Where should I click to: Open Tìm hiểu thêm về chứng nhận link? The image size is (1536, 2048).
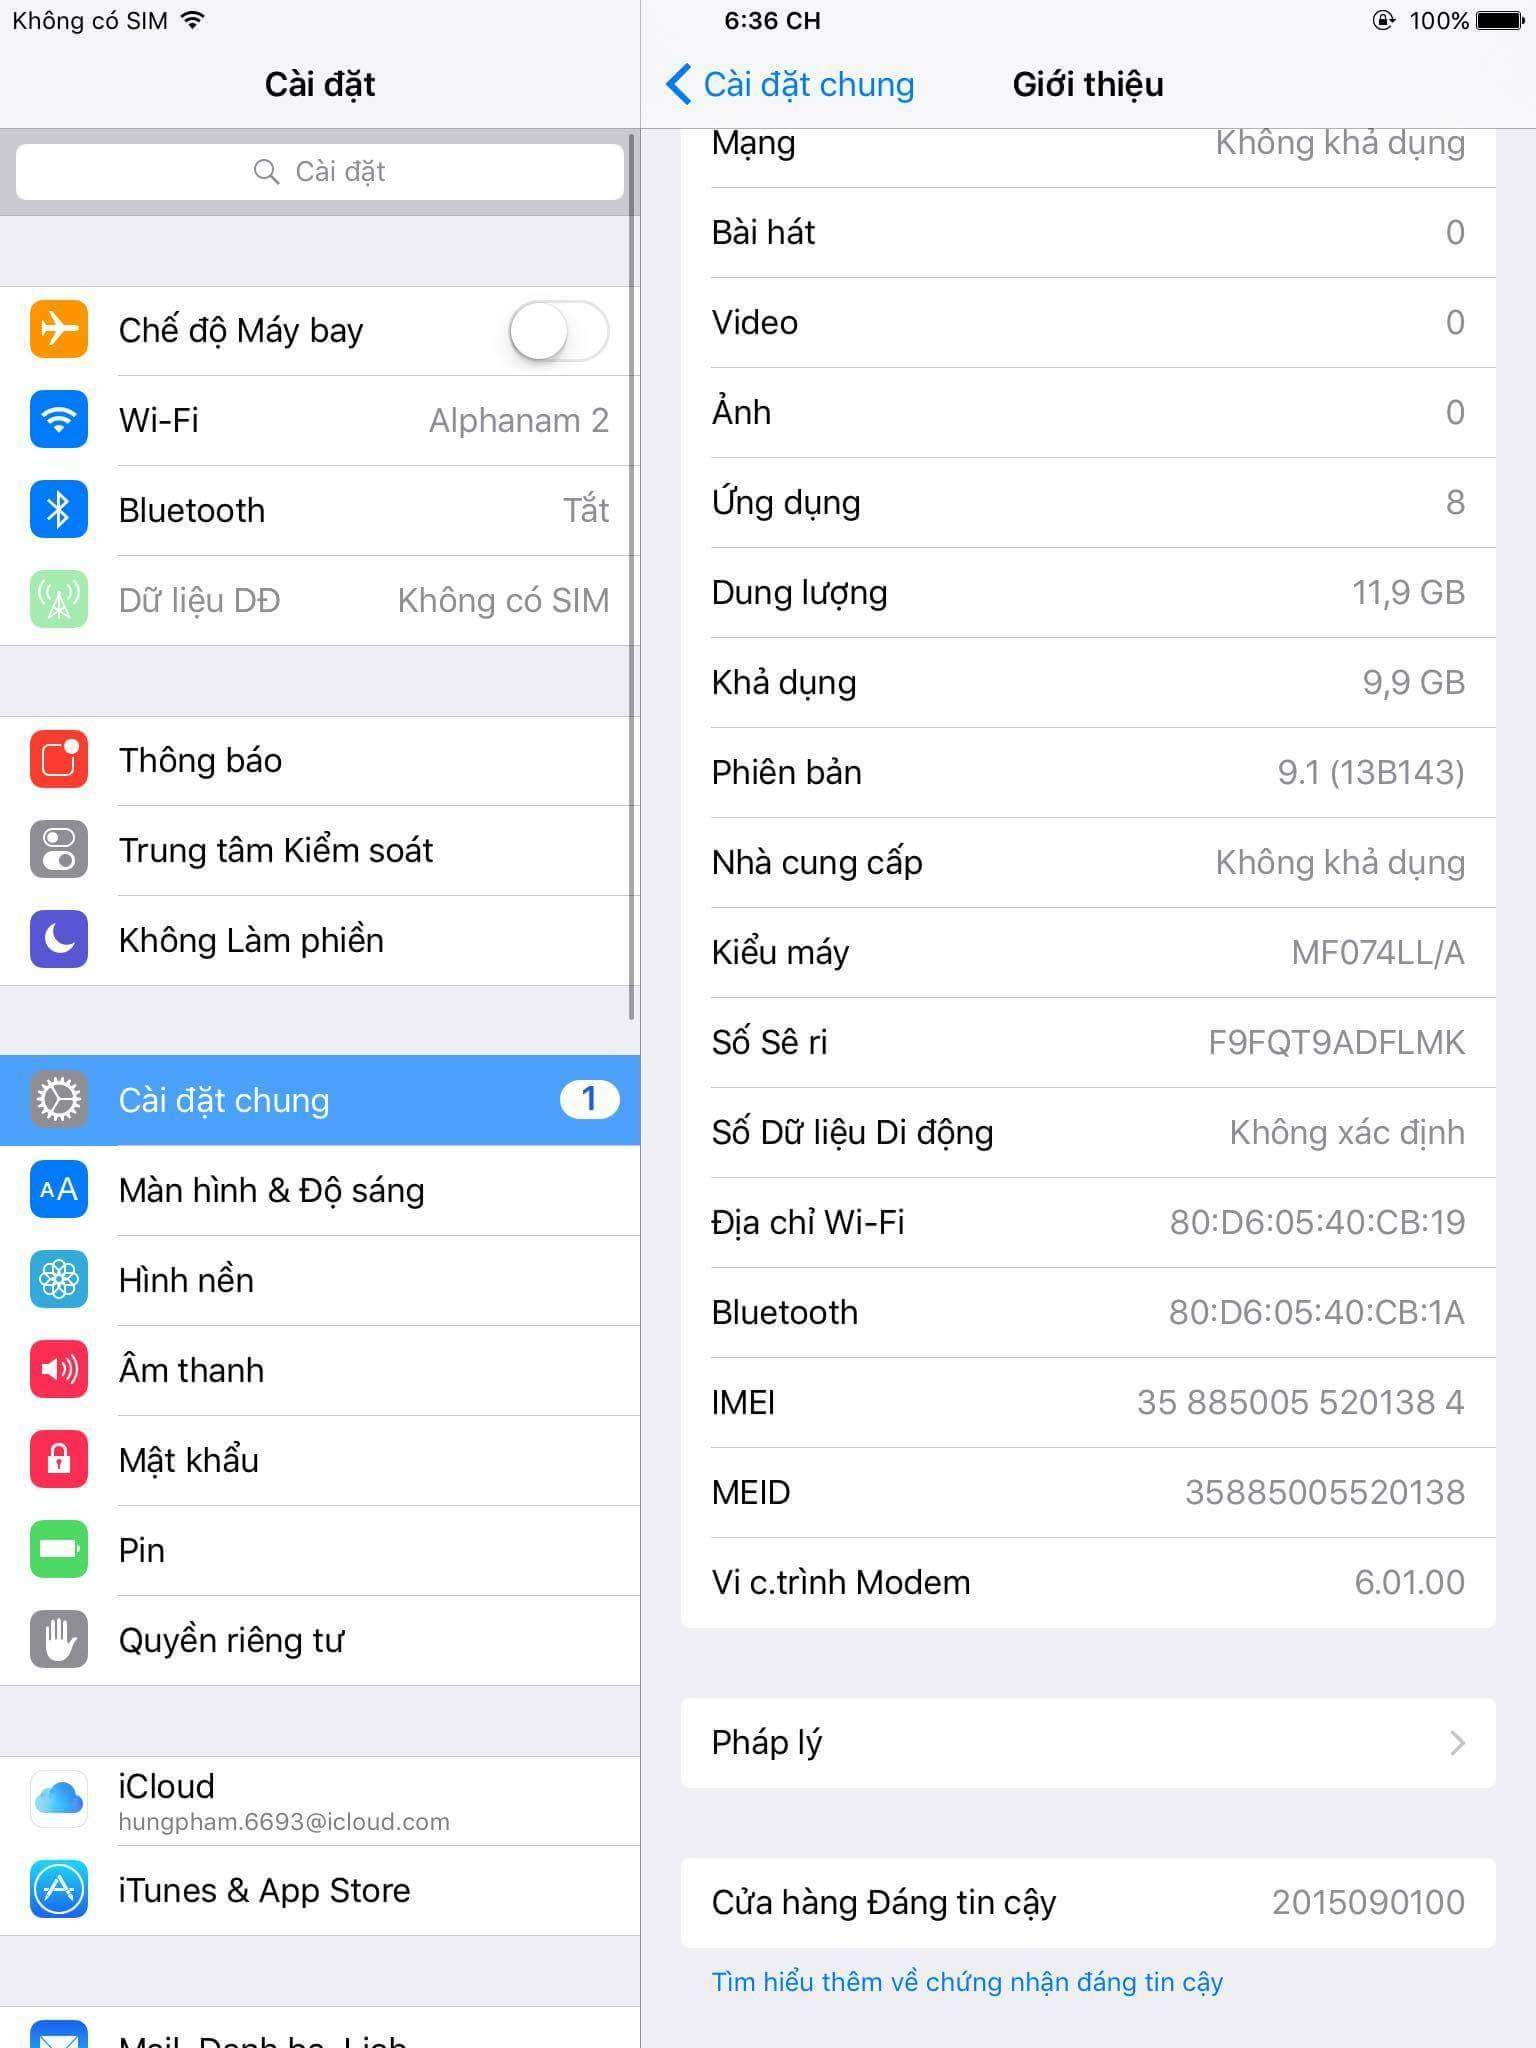point(967,1982)
